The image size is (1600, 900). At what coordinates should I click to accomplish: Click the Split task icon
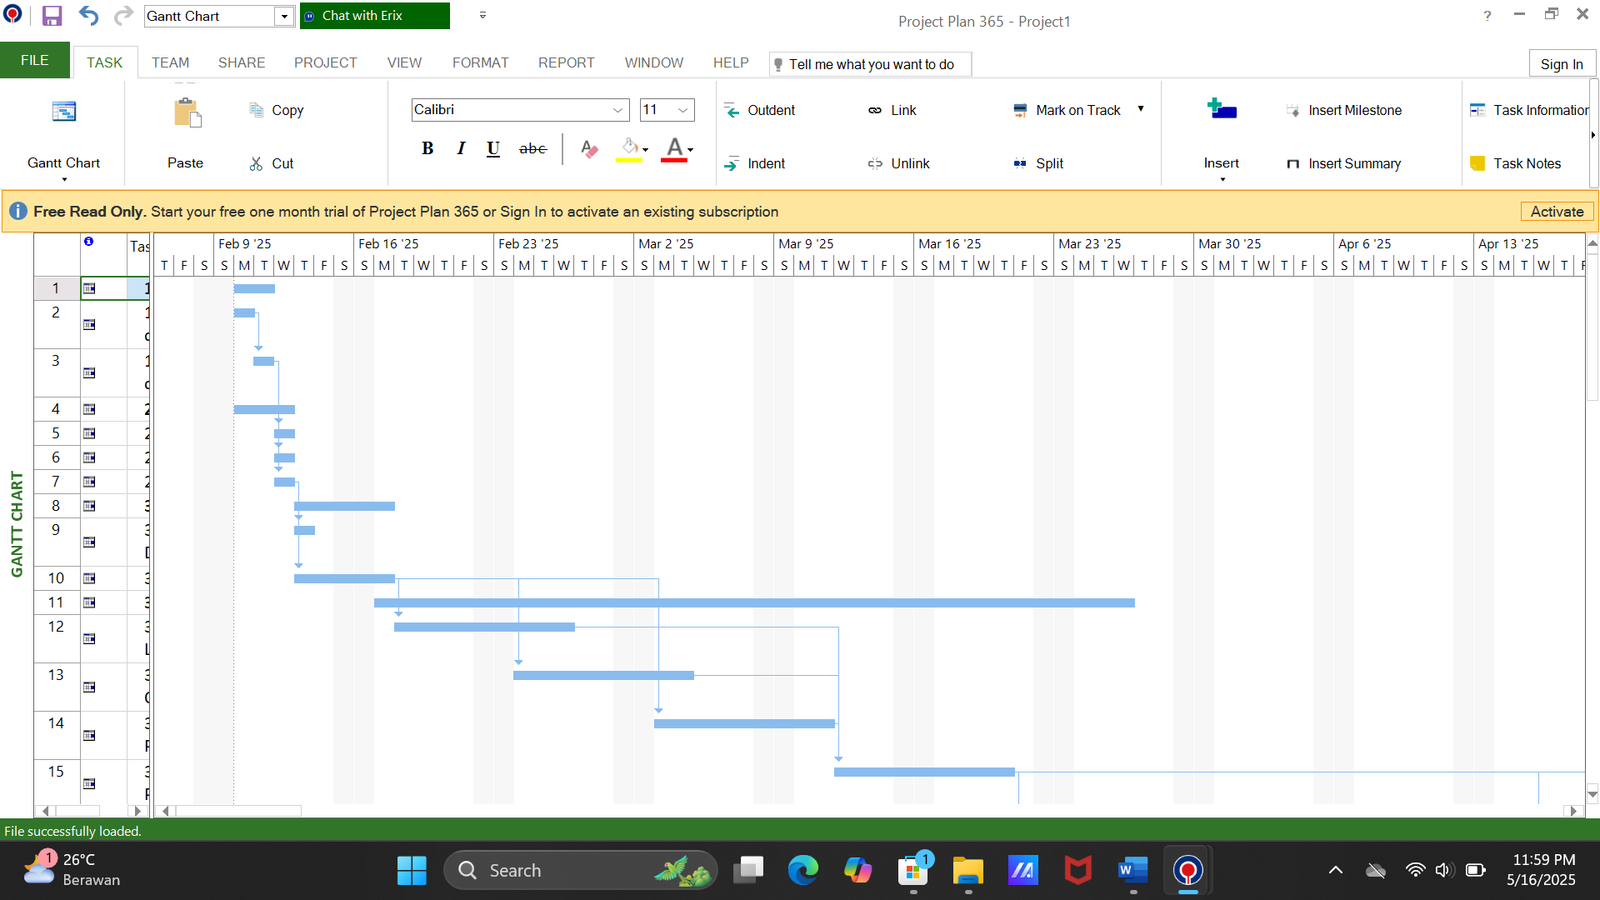point(1020,164)
